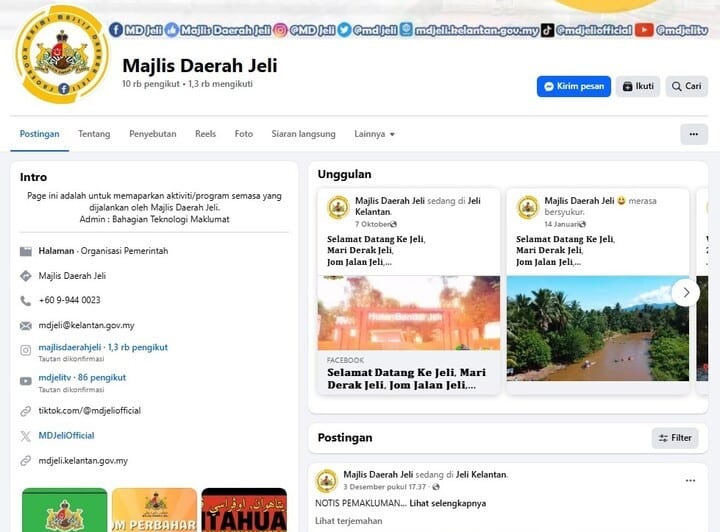Screen dimensions: 720x532
Task: Search the page with Cari button
Action: pos(686,86)
